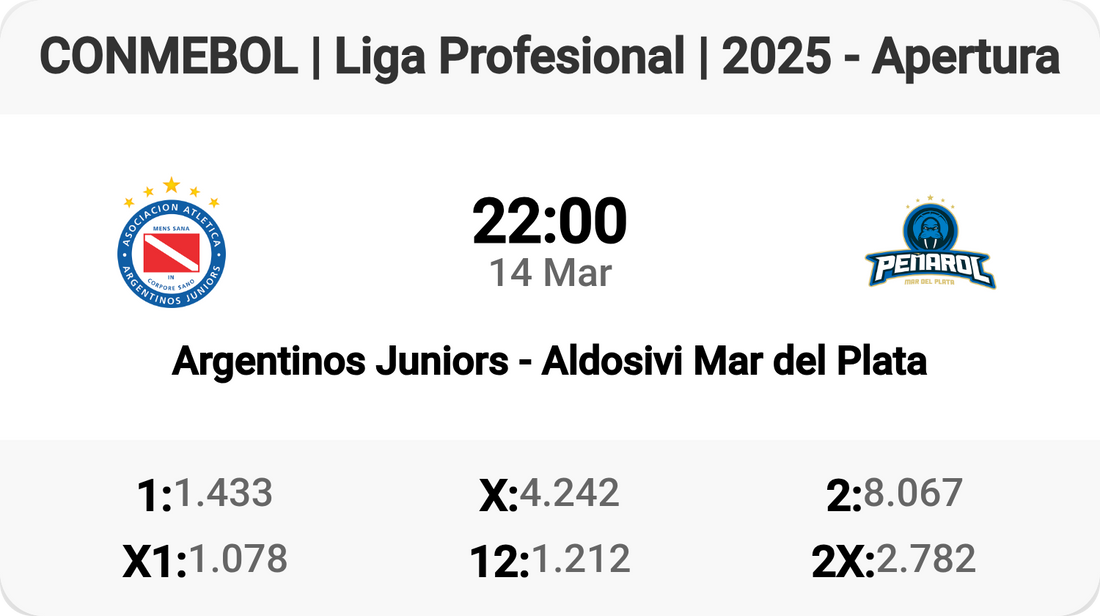Open the Argentinos Juniors team name

point(339,361)
